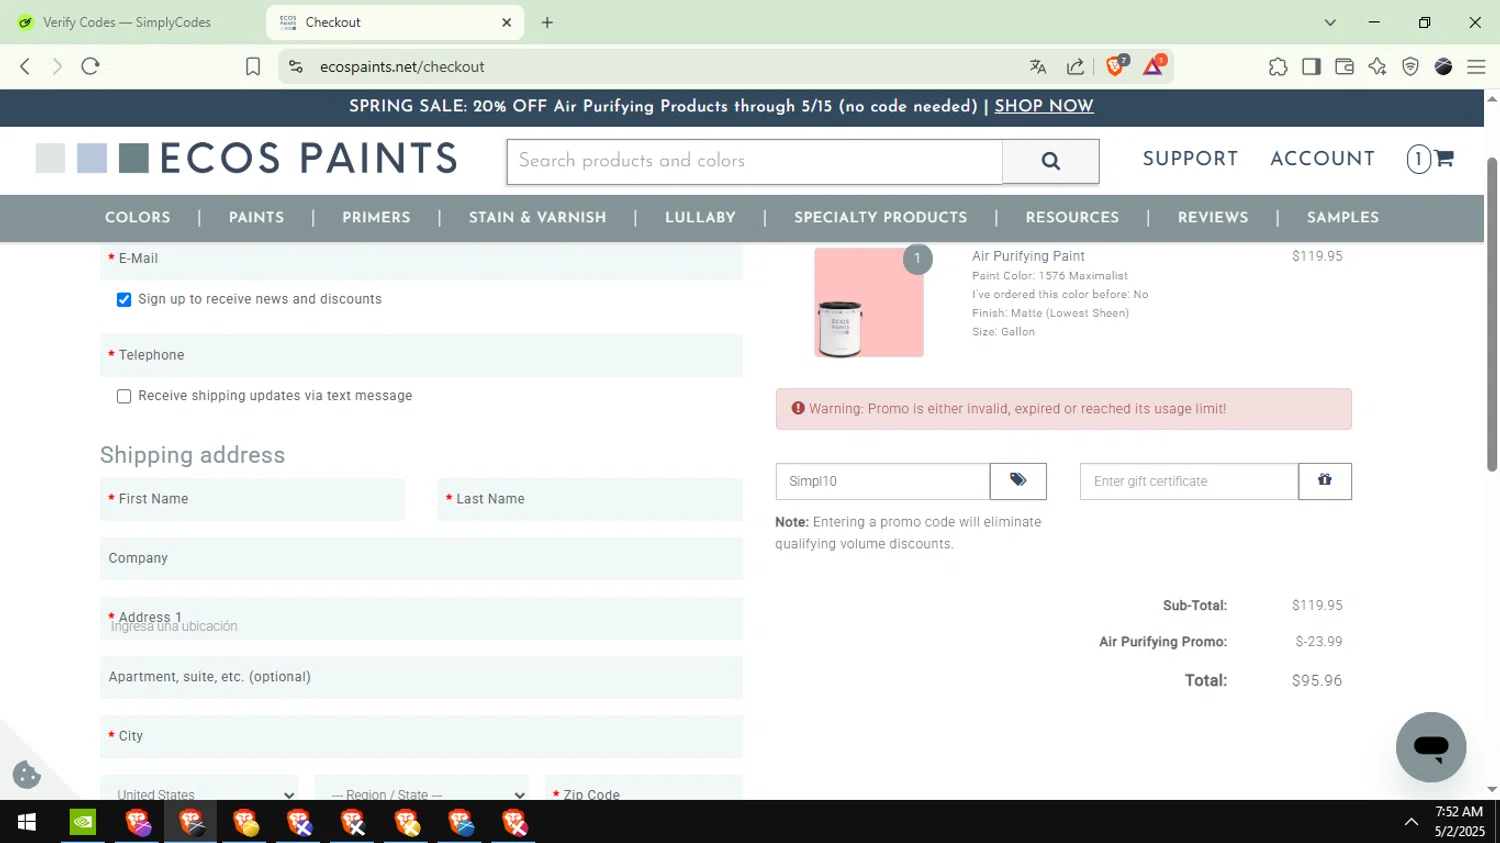Open the site information icon in the address bar
The height and width of the screenshot is (843, 1500).
(x=295, y=66)
